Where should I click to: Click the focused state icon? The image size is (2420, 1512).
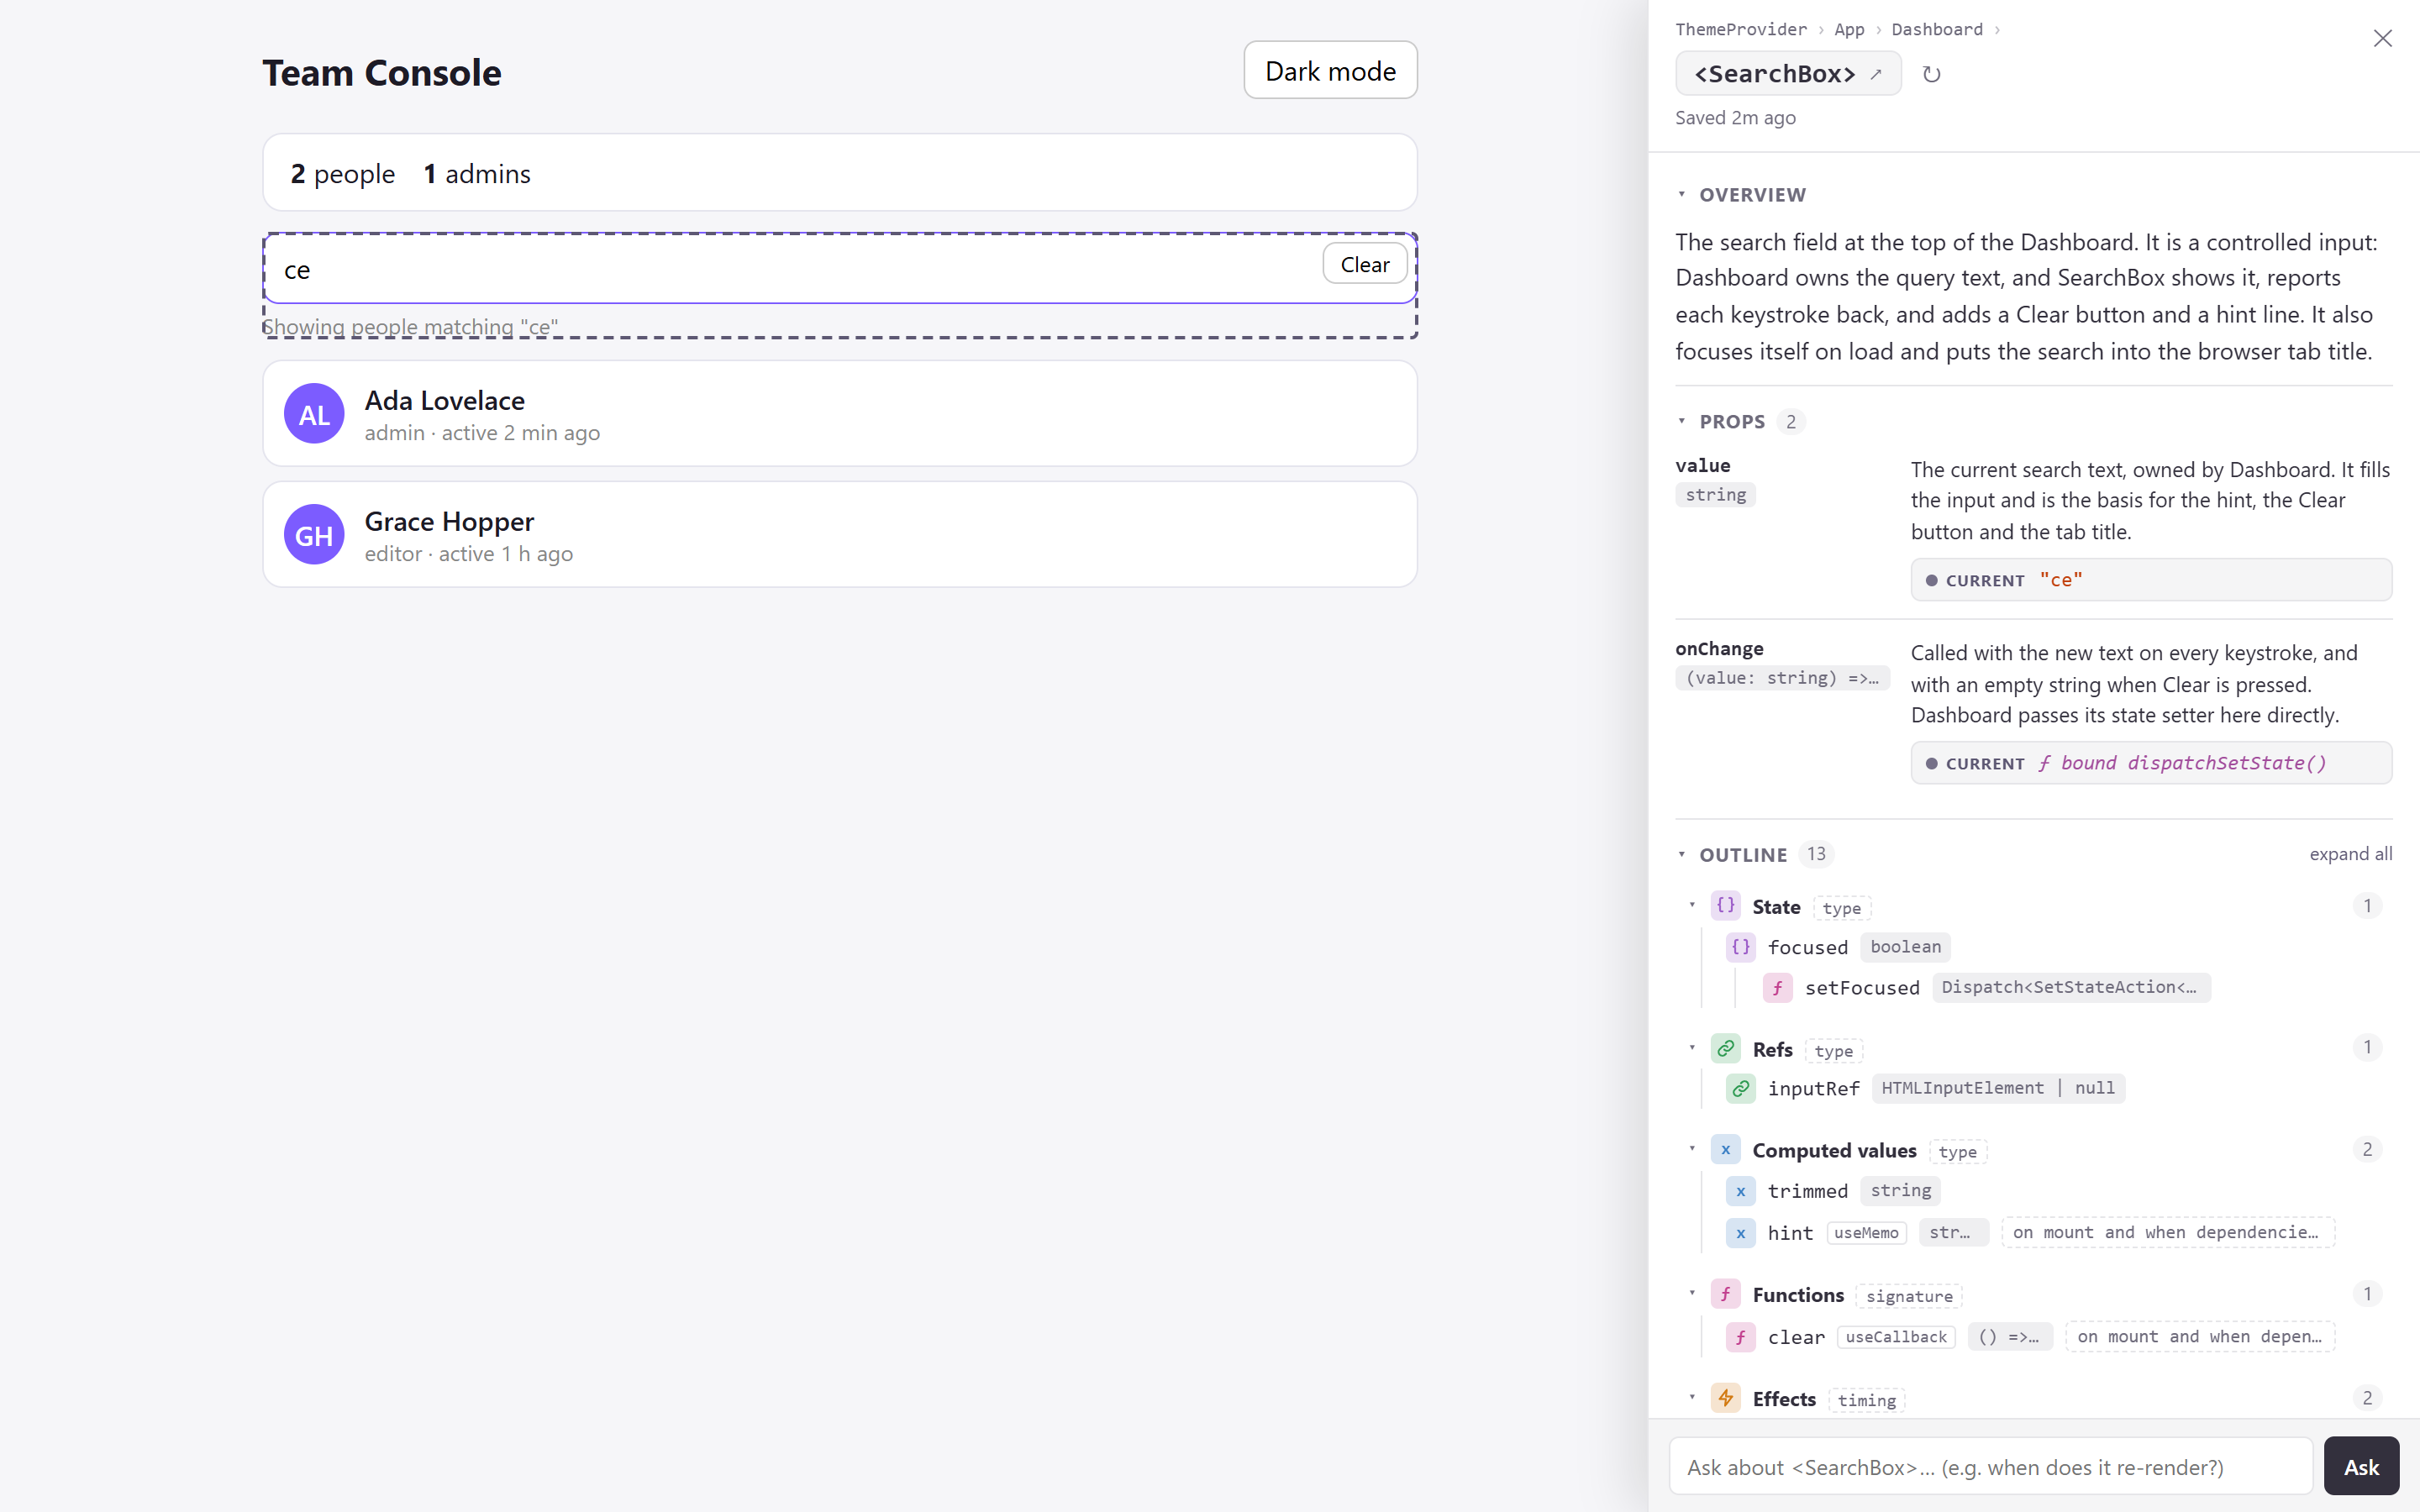1740,947
